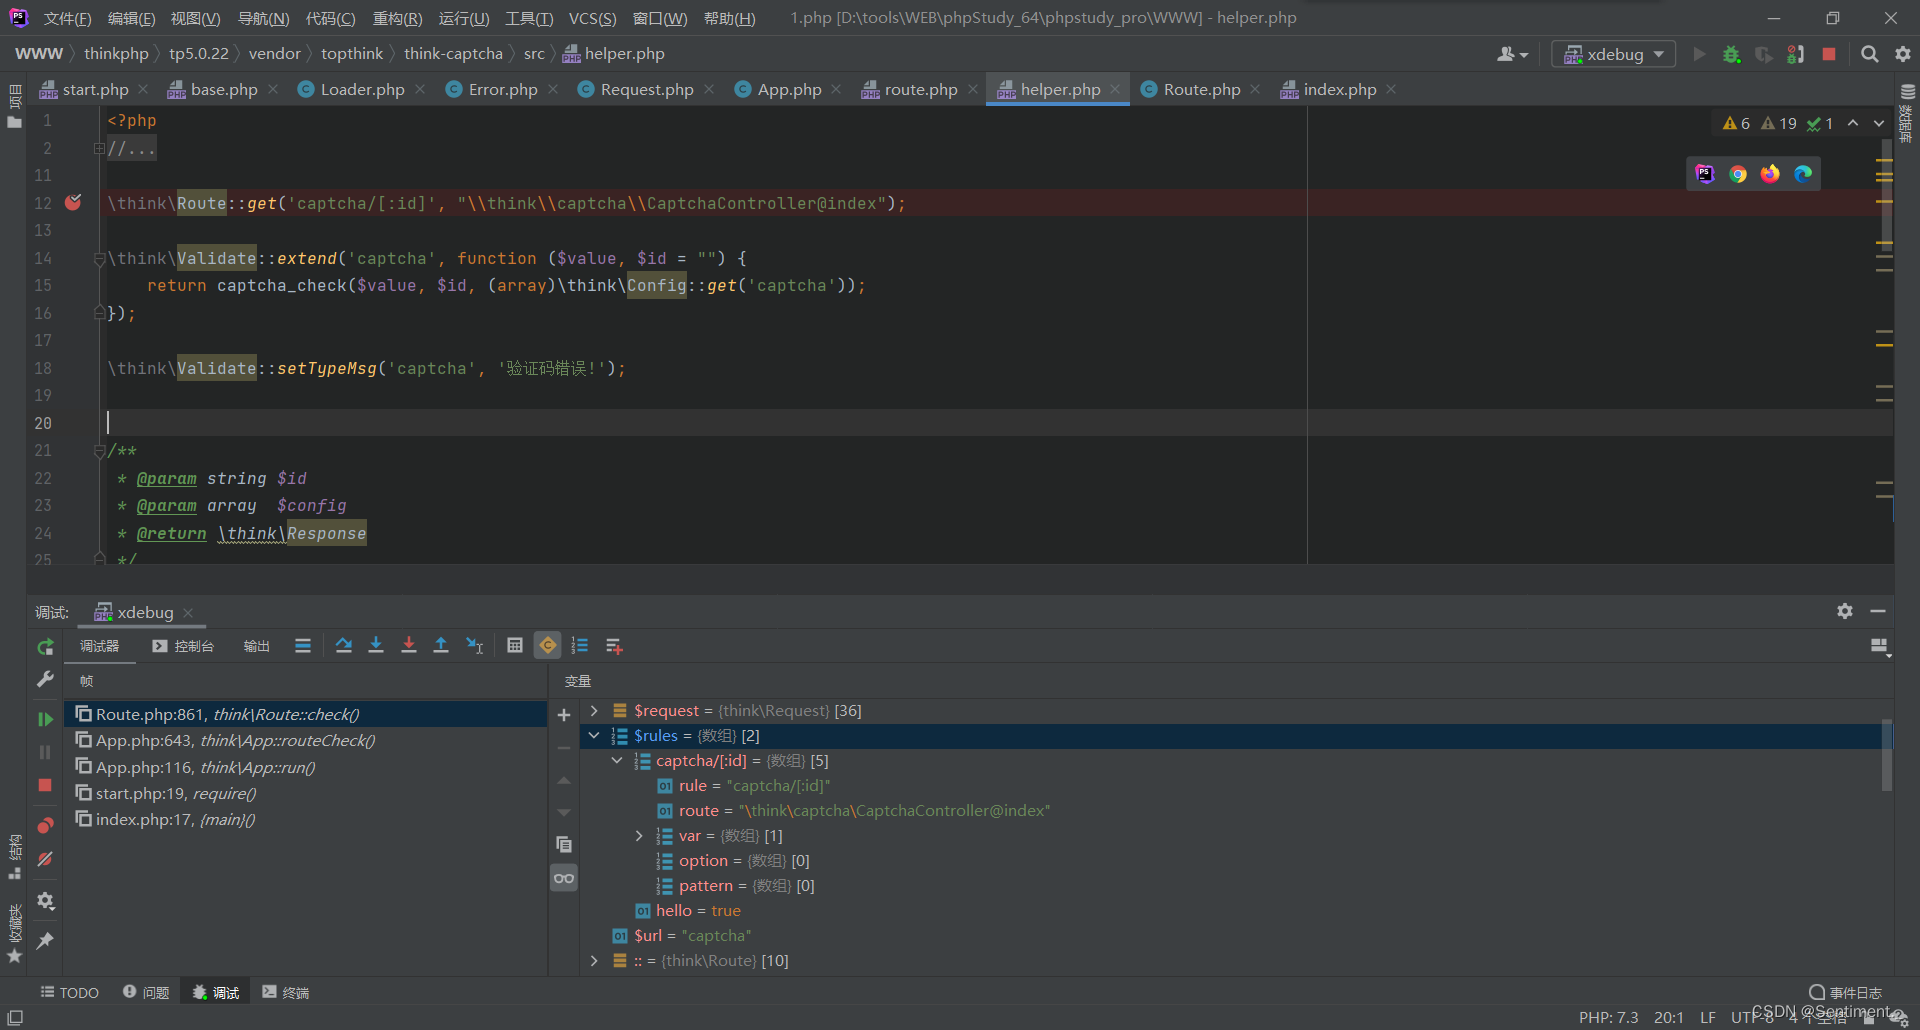
Task: Click the Run play button in top toolbar
Action: tap(1699, 54)
